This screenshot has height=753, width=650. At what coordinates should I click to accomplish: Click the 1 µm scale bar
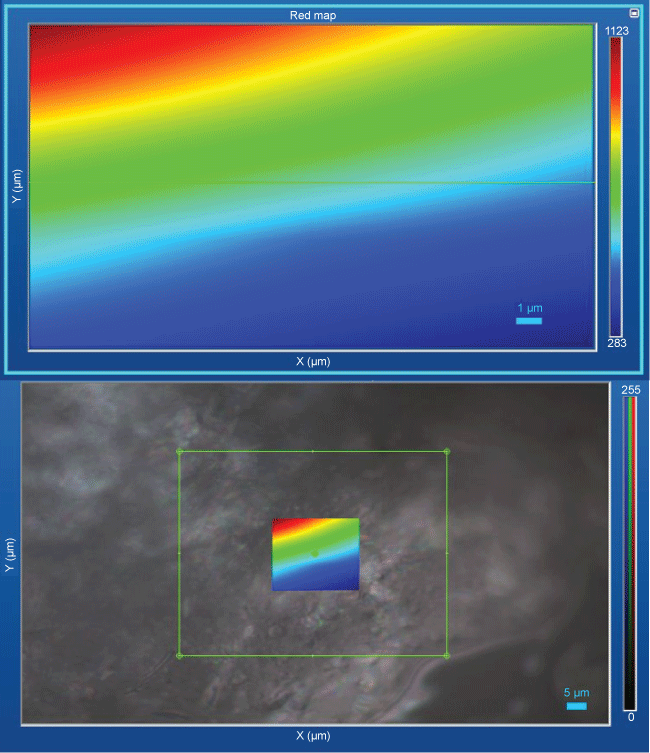click(x=529, y=321)
